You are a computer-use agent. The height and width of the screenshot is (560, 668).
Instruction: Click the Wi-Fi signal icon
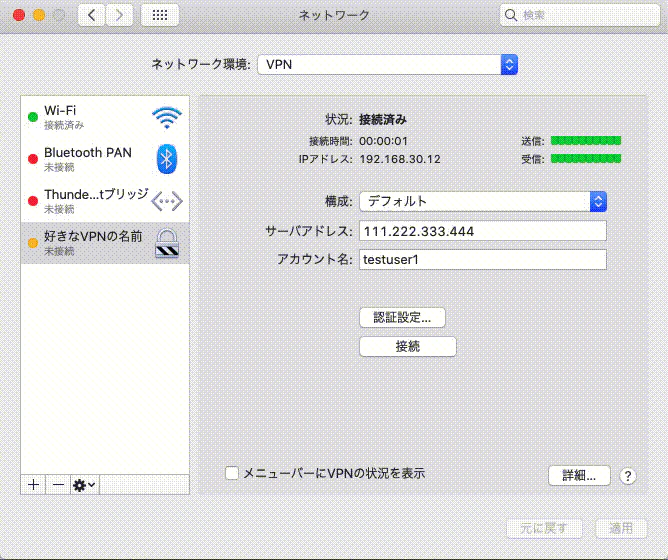coord(167,118)
